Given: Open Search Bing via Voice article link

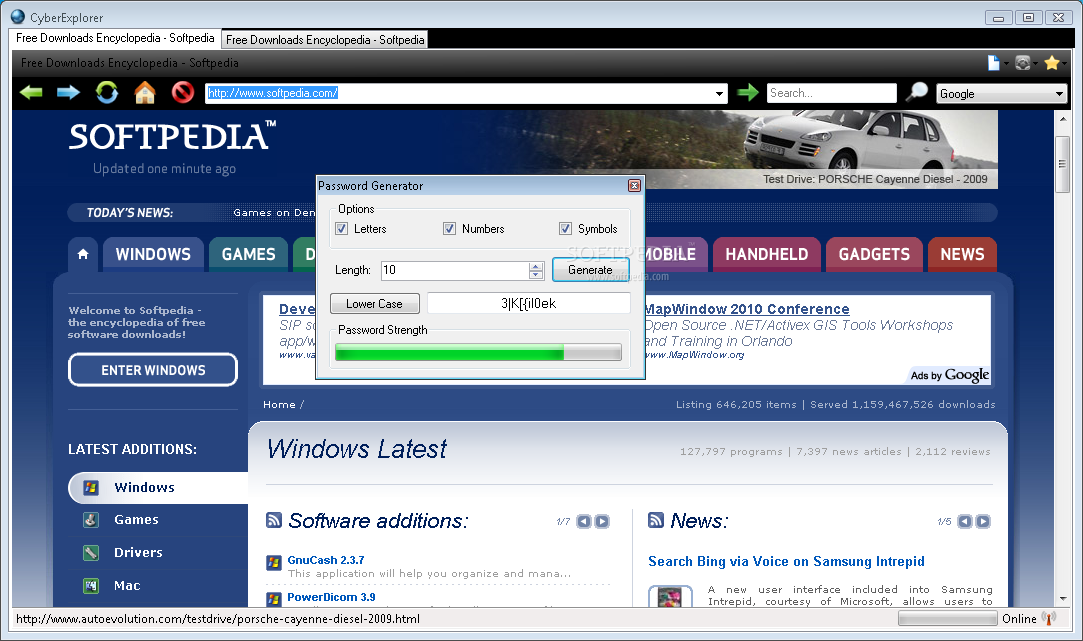Looking at the screenshot, I should pos(786,562).
